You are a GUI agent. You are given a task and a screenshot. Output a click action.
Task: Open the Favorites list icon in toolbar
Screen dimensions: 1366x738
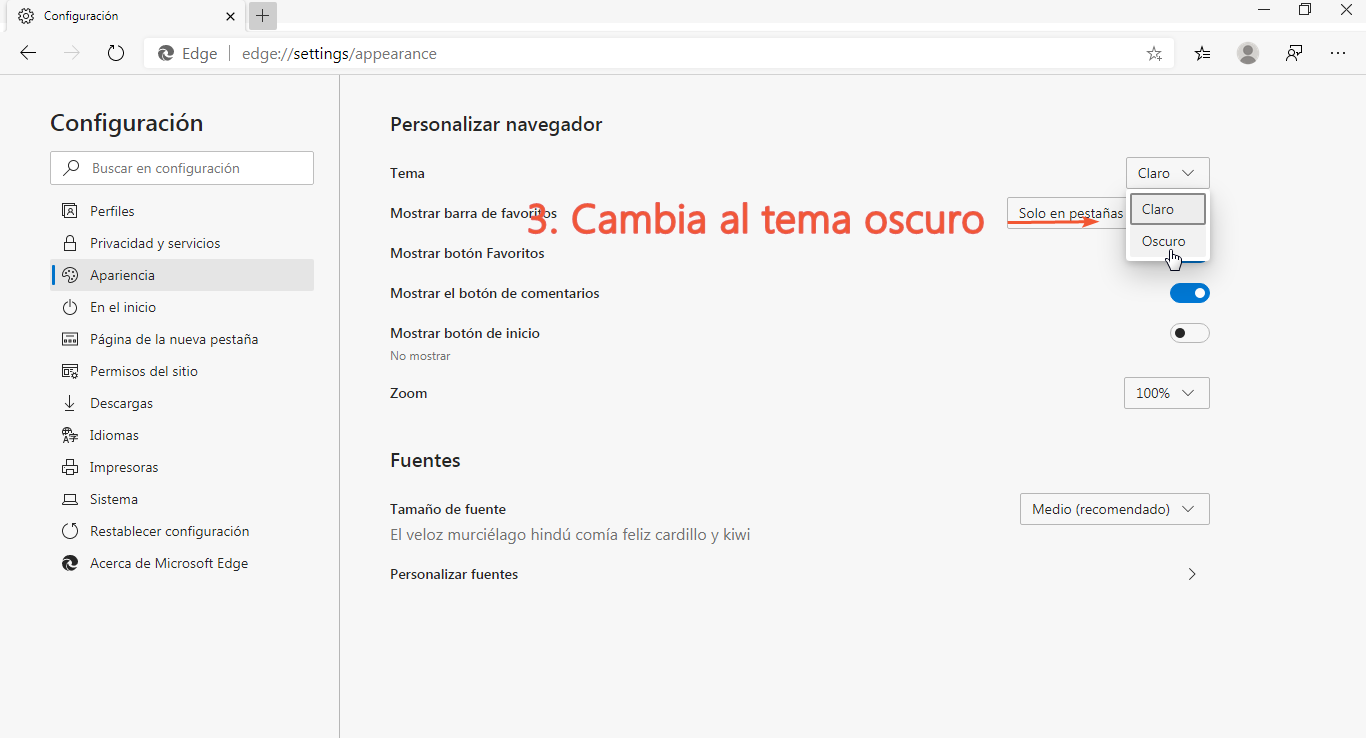tap(1202, 53)
